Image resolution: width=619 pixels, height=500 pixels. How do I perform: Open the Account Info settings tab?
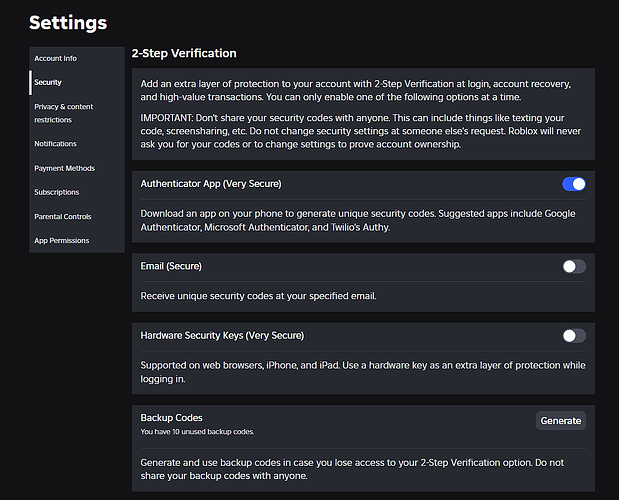[55, 59]
